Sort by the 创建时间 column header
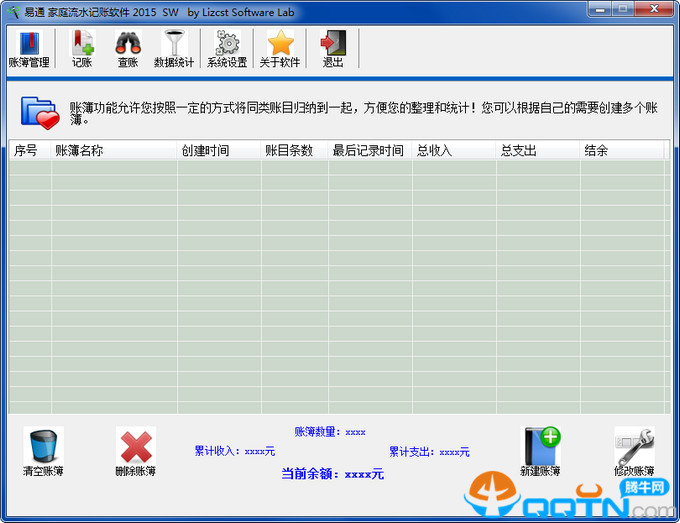 [218, 151]
